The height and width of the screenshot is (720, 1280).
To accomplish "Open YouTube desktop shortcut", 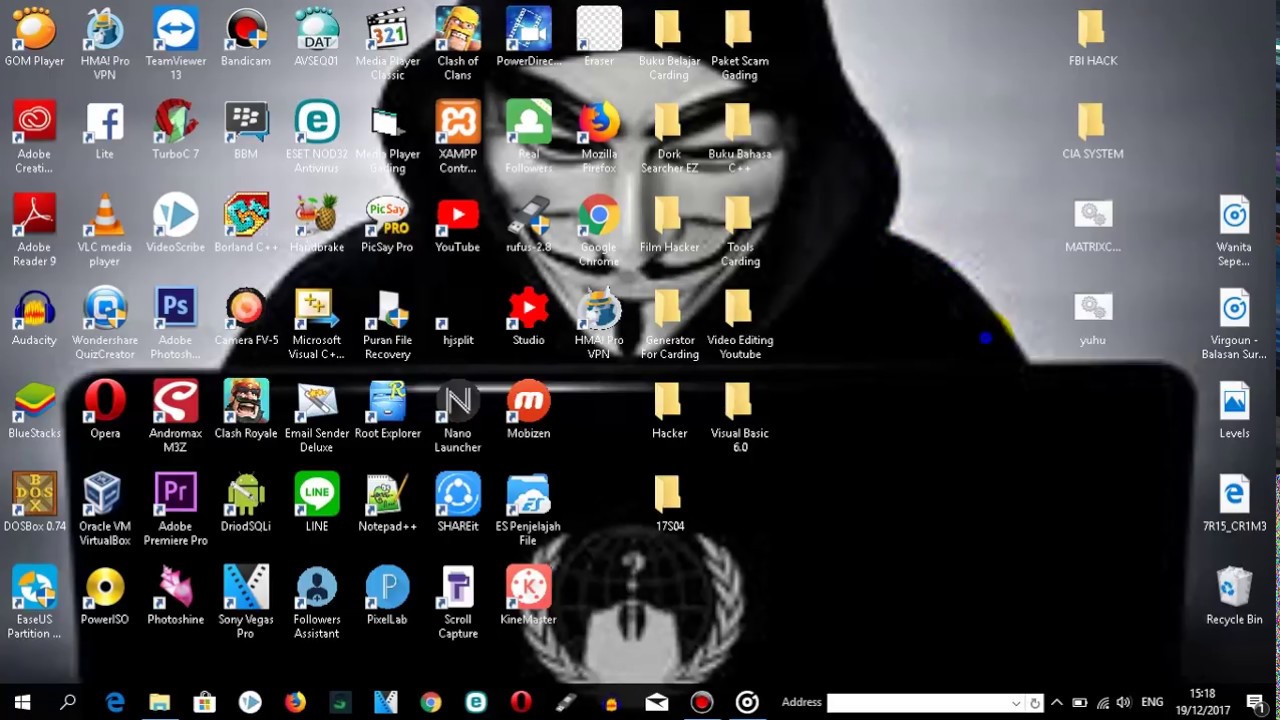I will (x=458, y=223).
